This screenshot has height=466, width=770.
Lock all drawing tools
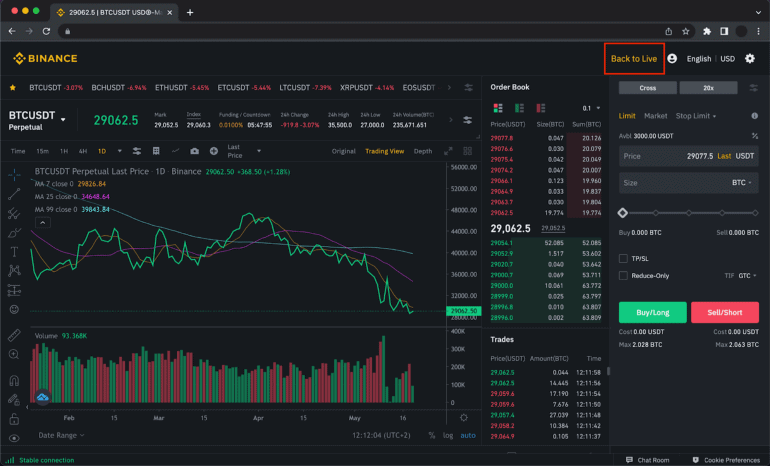point(14,419)
